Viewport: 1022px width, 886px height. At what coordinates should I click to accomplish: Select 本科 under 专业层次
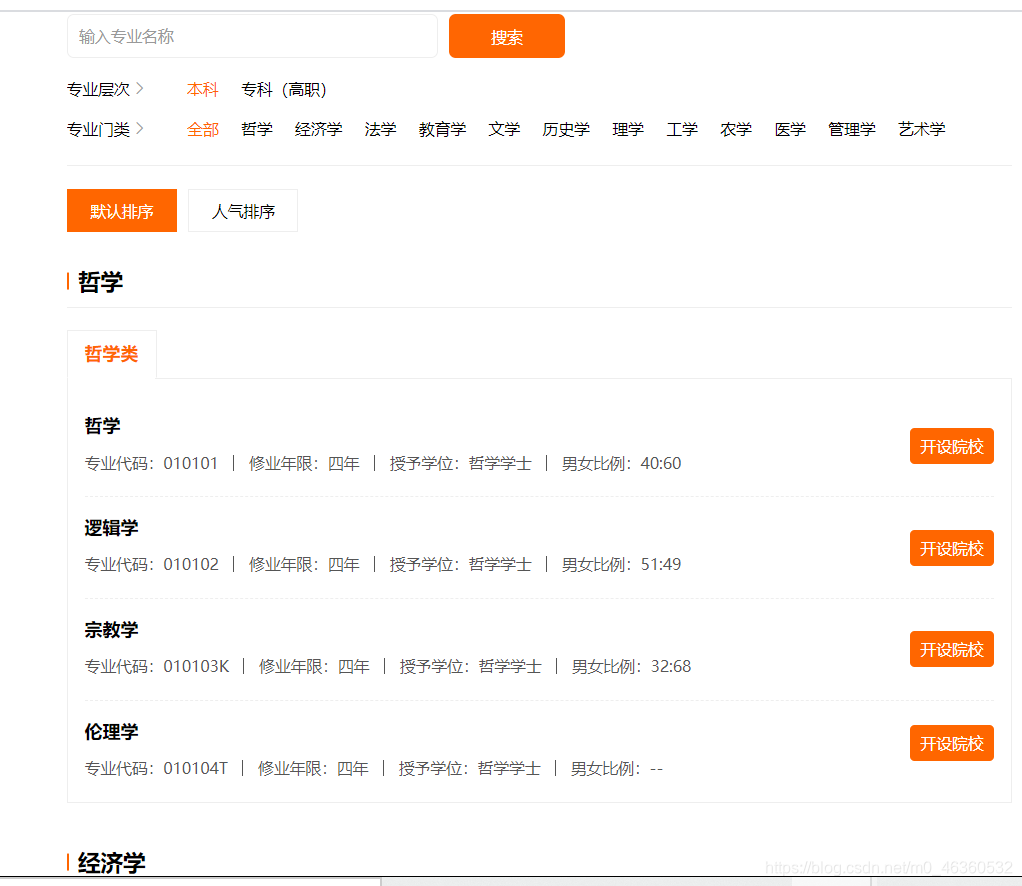pyautogui.click(x=203, y=89)
